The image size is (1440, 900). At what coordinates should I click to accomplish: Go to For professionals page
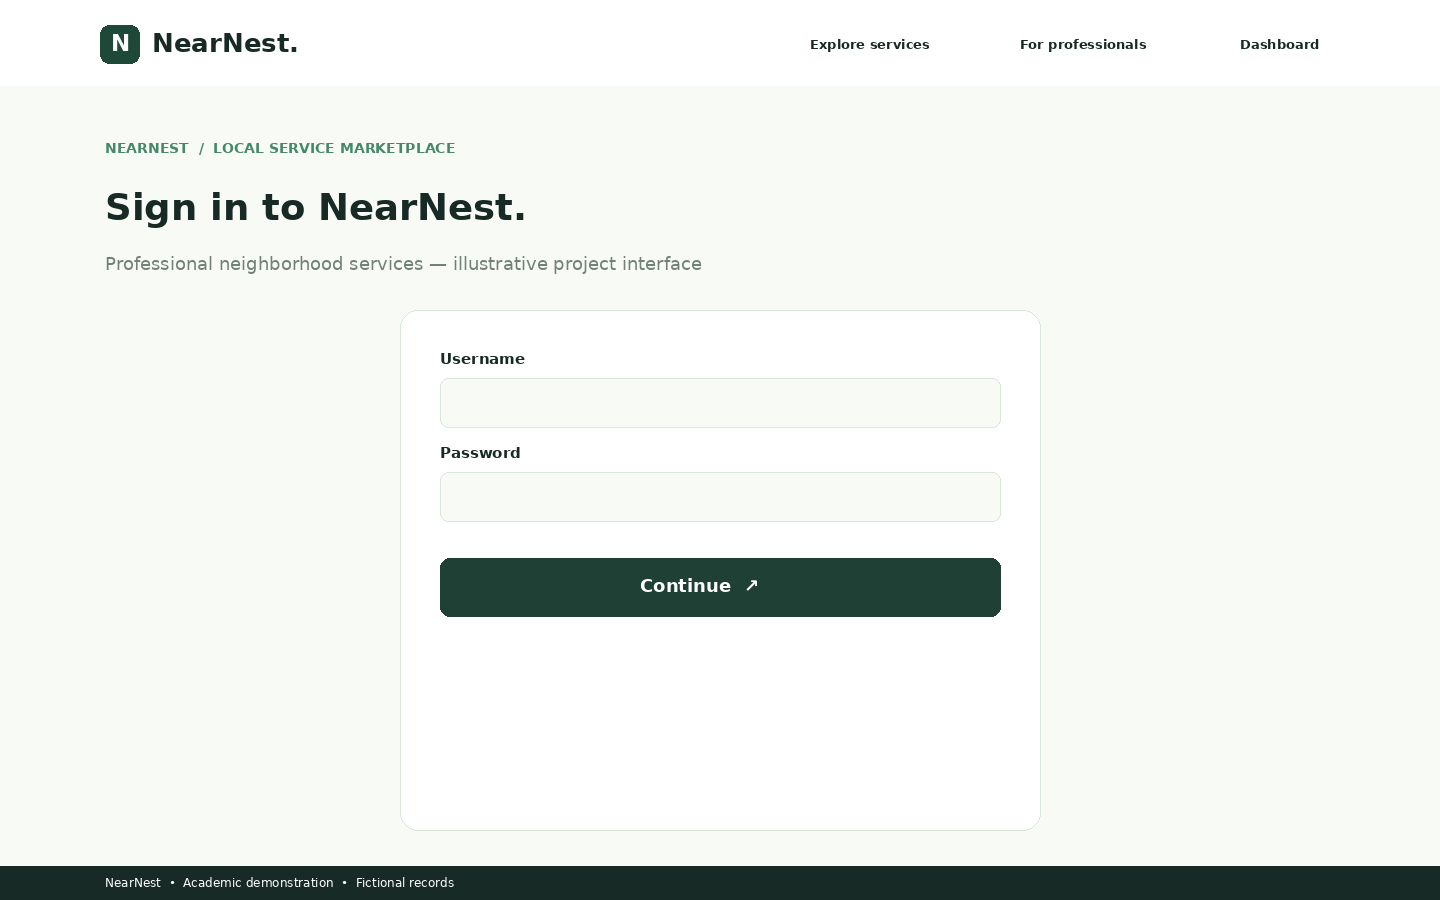(x=1083, y=44)
